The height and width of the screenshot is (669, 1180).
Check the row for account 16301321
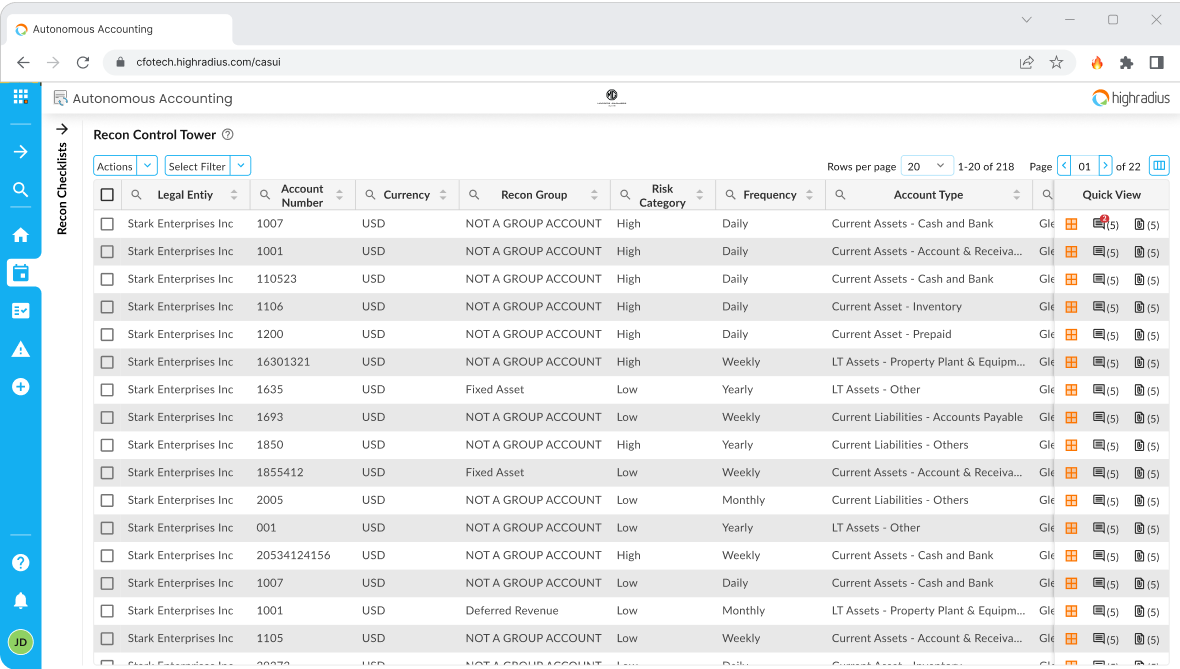[107, 362]
